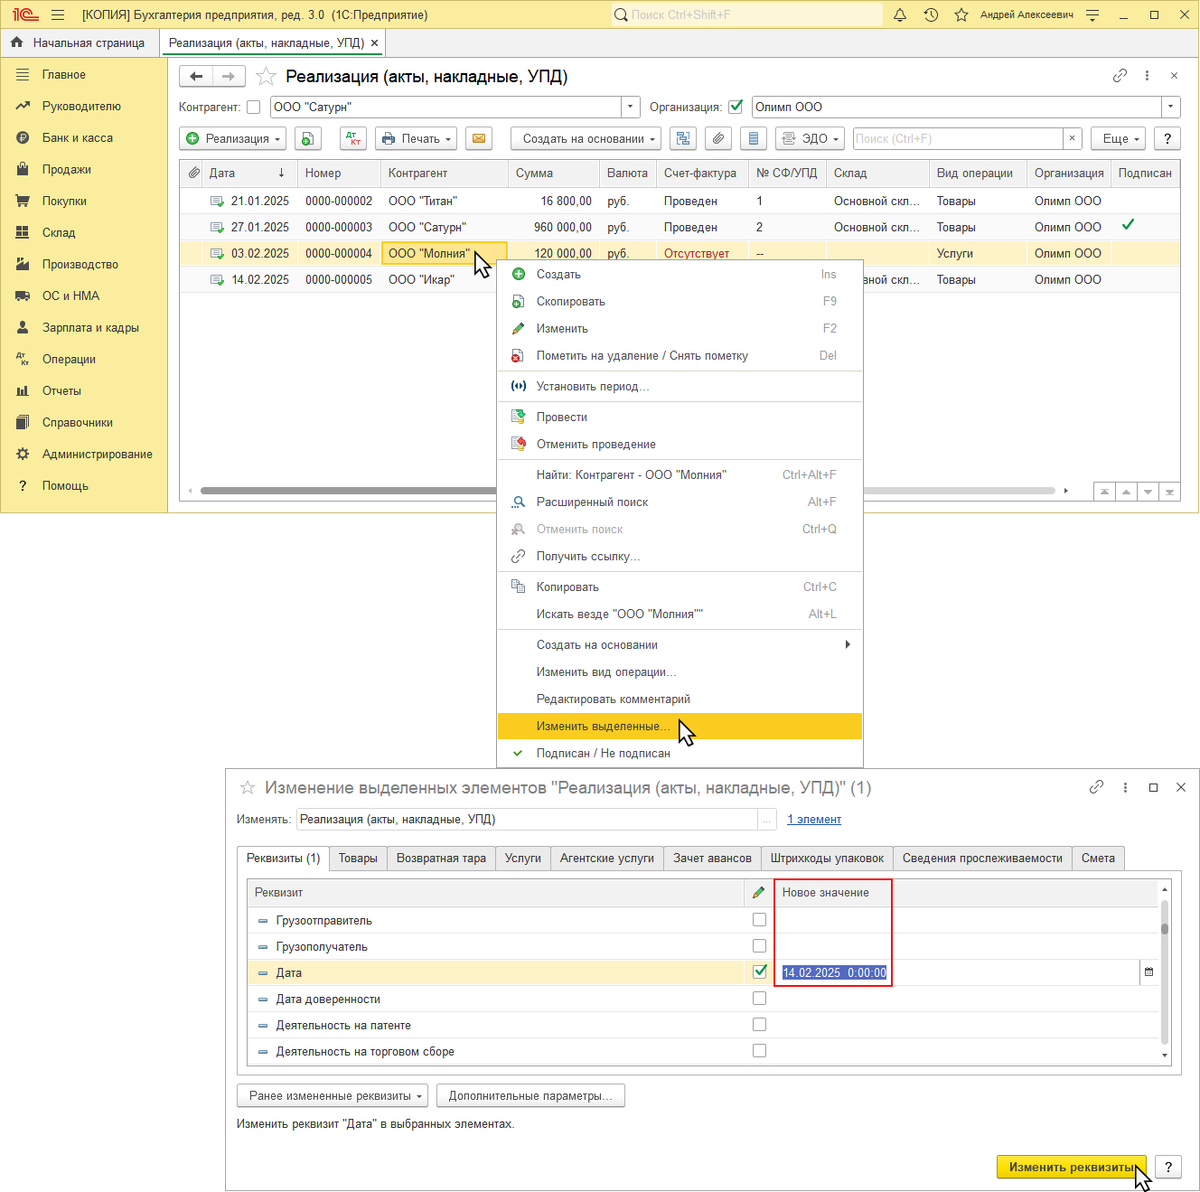Click global search field Поиск Ctrl+Shift+F
The image size is (1200, 1192).
[x=746, y=15]
